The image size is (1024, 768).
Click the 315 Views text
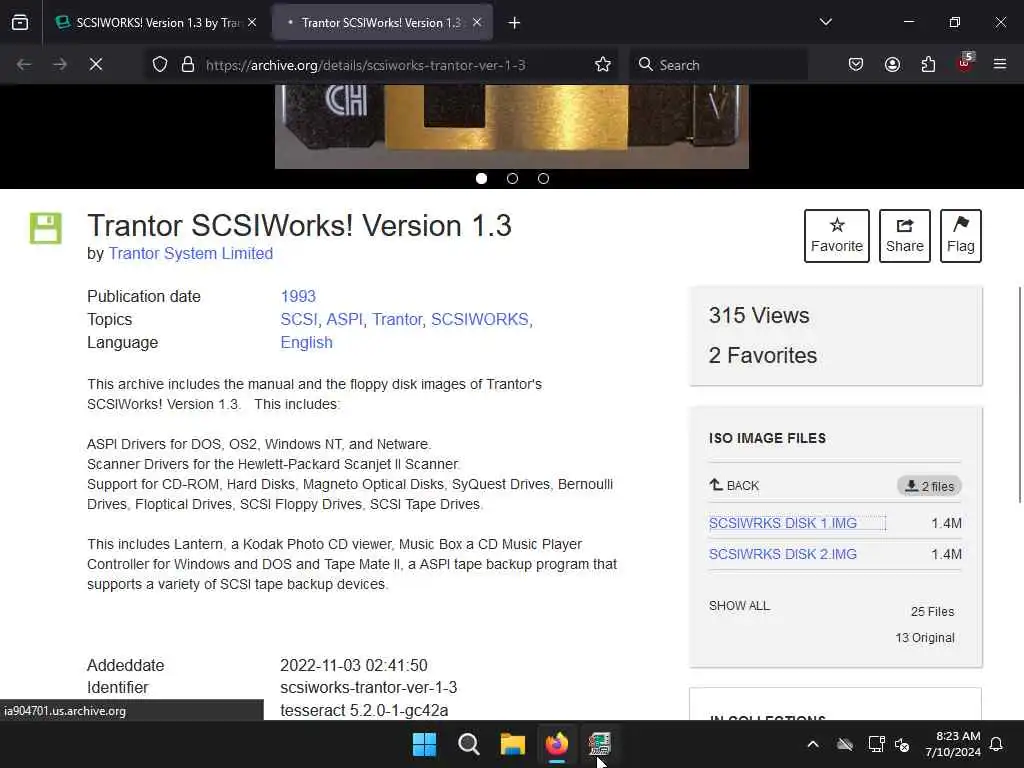pos(759,315)
